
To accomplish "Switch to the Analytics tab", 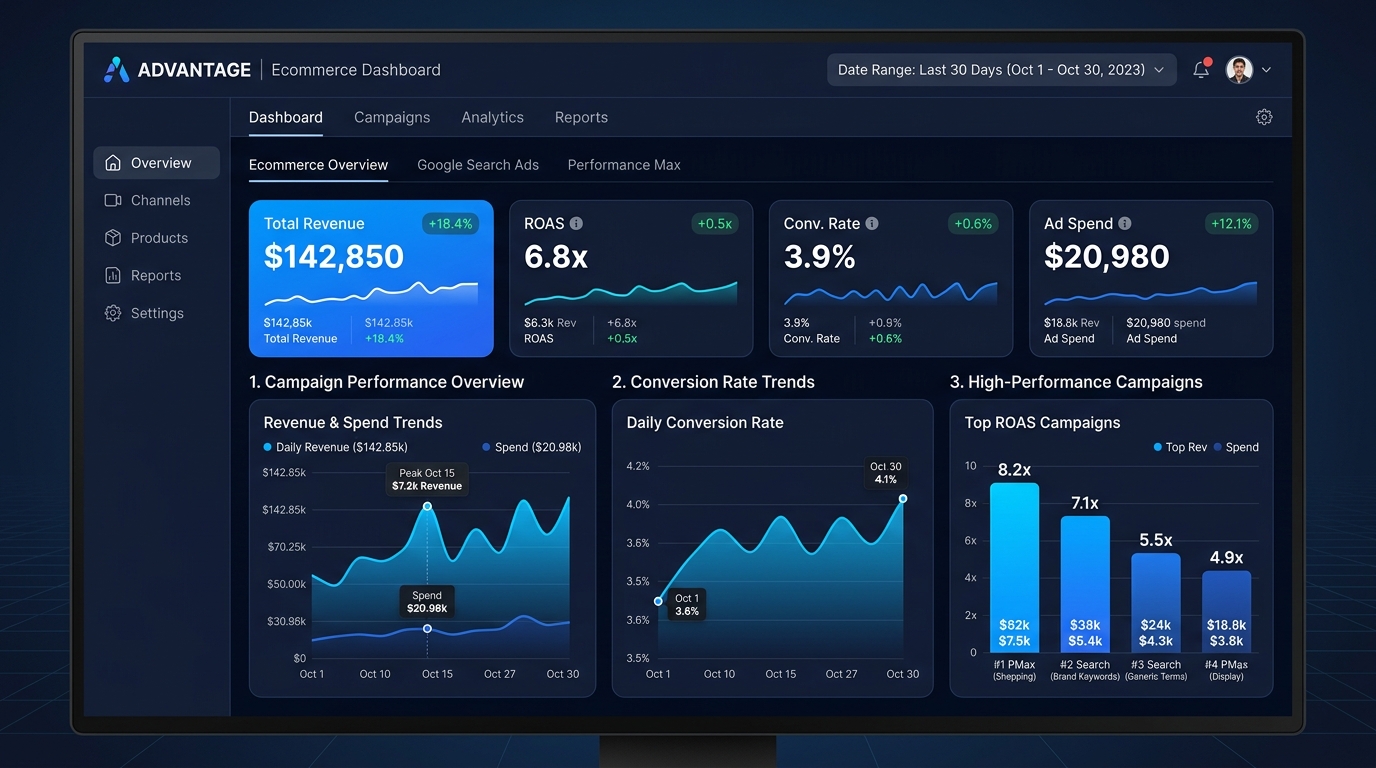I will pos(493,117).
